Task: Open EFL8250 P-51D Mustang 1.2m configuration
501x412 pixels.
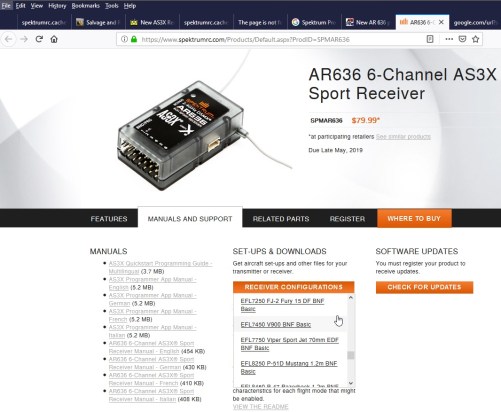Action: (x=289, y=367)
